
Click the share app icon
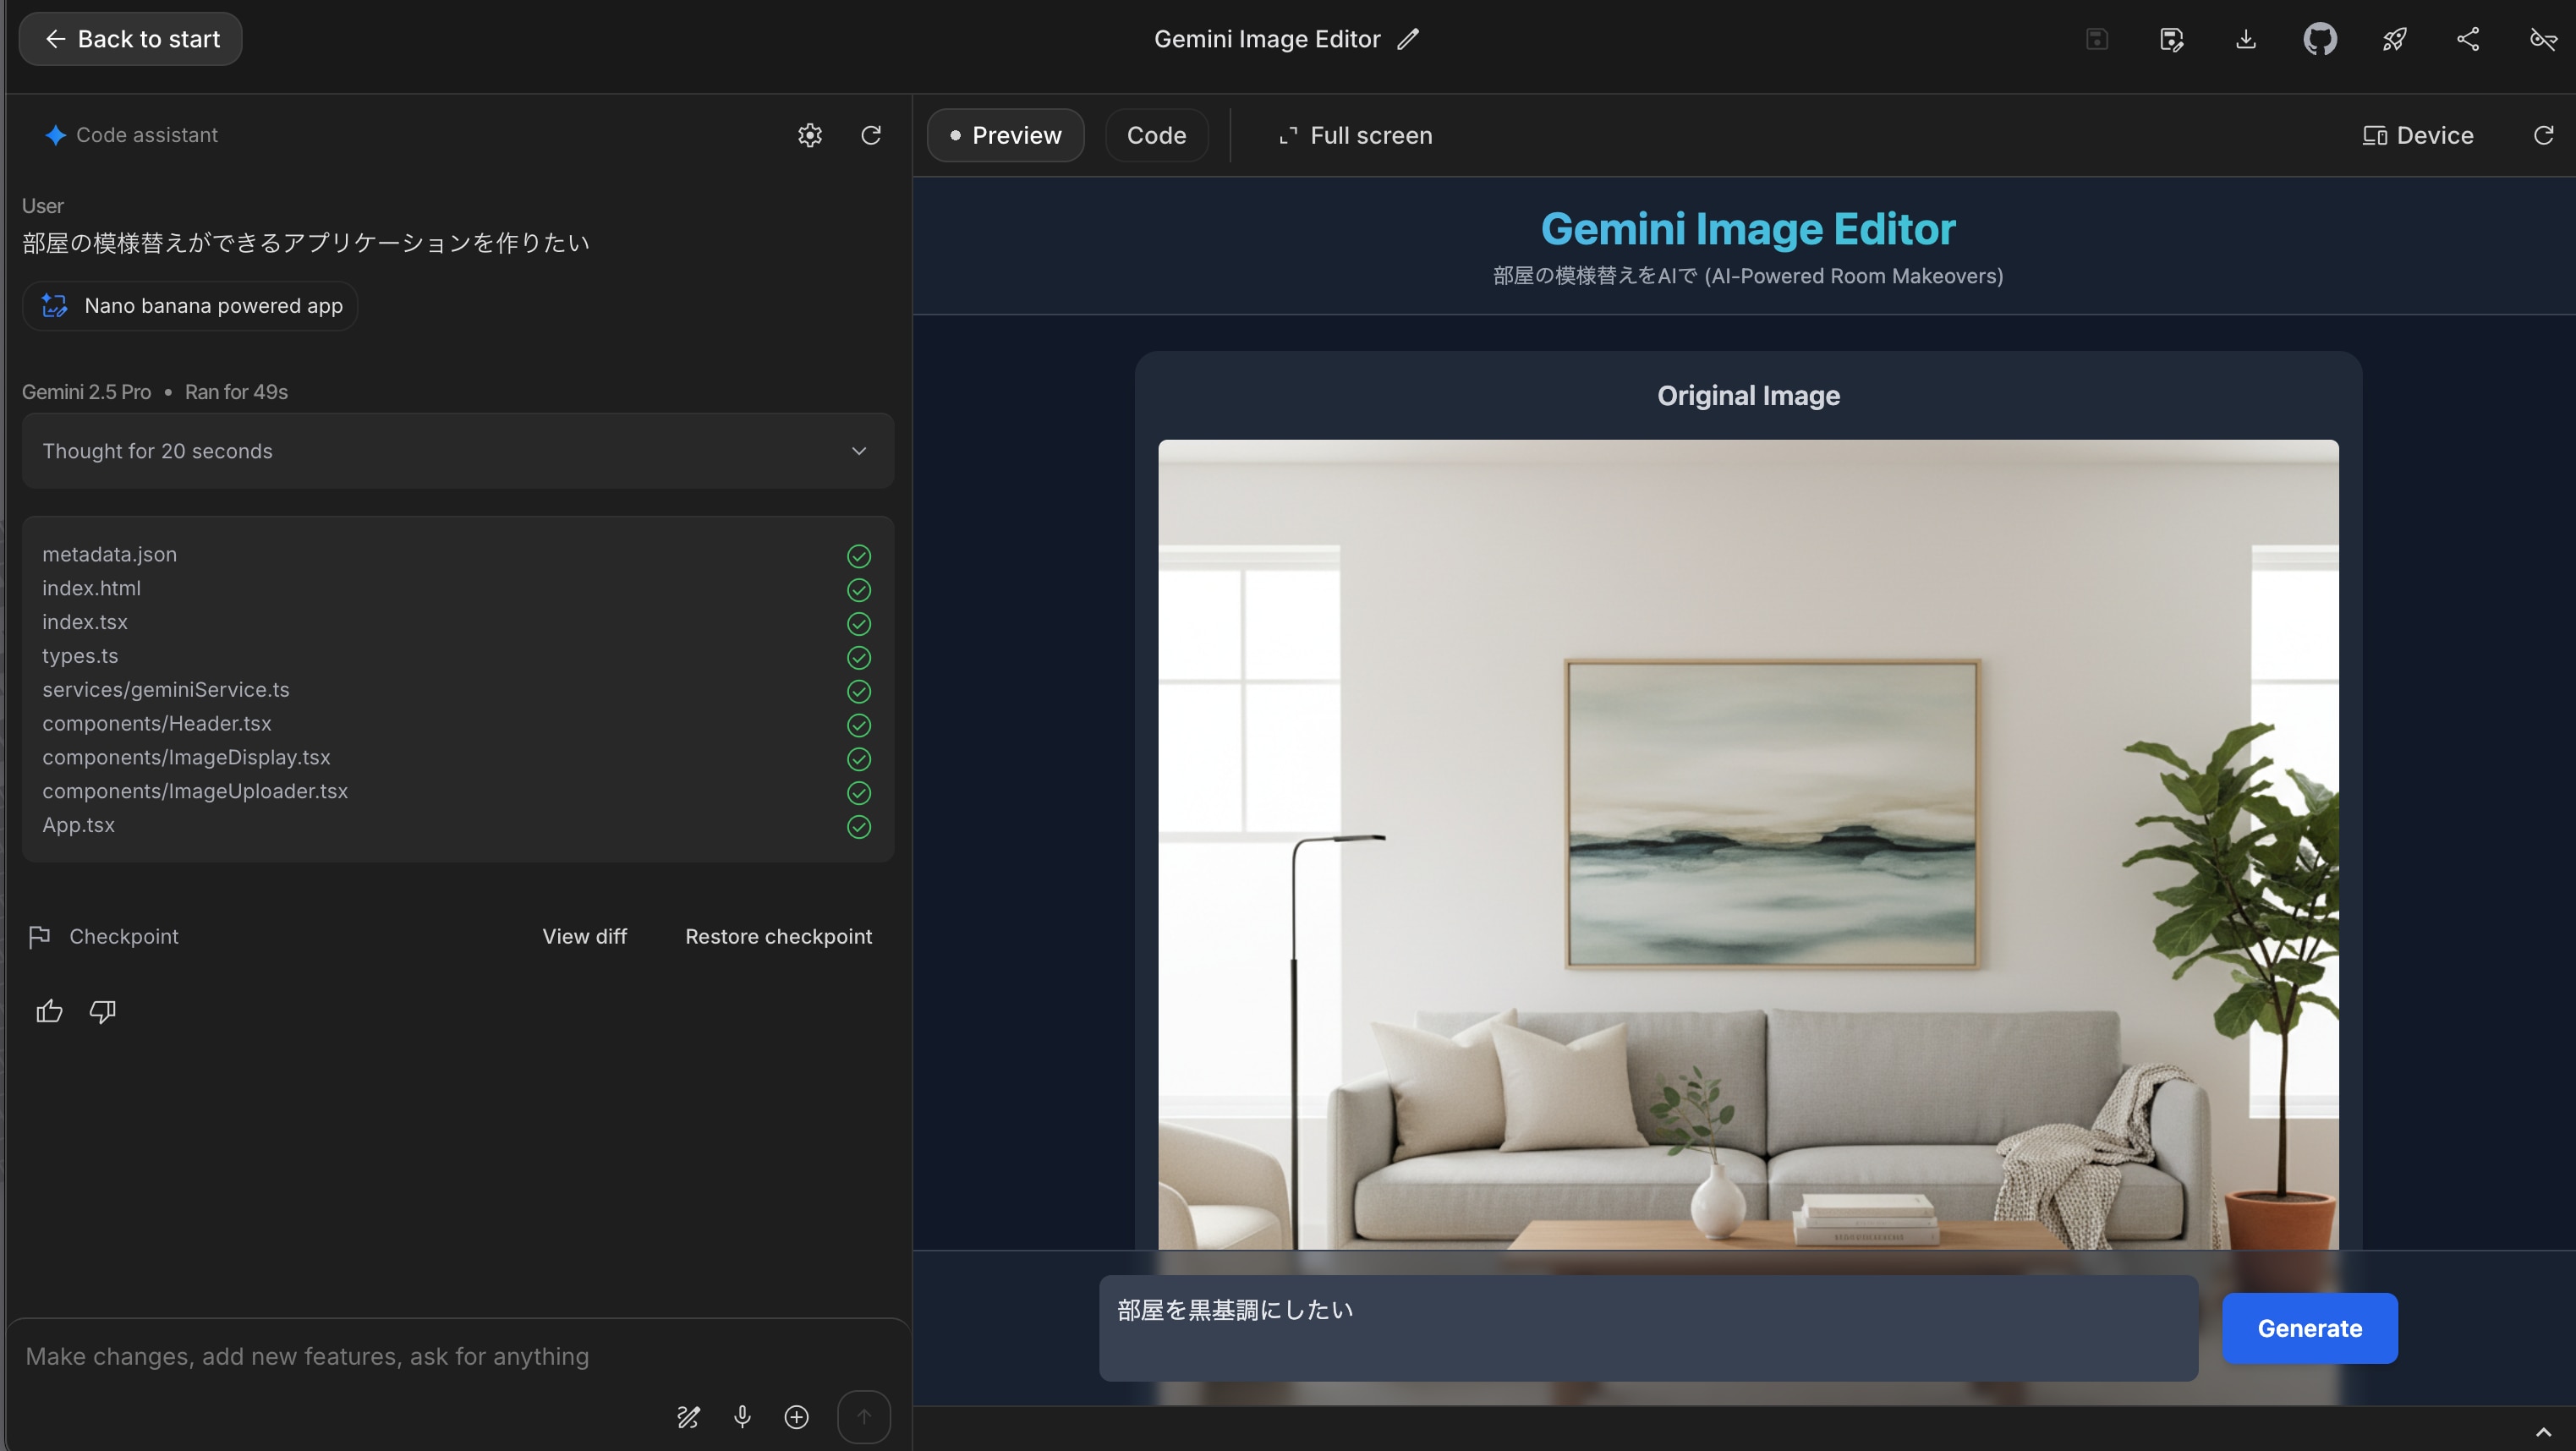pyautogui.click(x=2468, y=39)
